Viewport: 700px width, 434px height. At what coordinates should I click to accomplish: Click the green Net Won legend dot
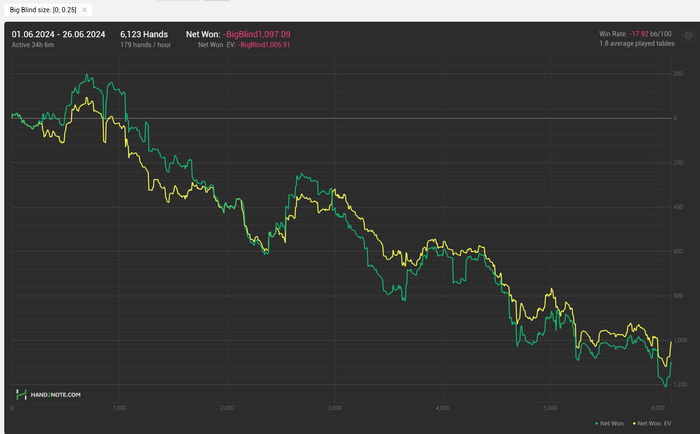click(597, 424)
